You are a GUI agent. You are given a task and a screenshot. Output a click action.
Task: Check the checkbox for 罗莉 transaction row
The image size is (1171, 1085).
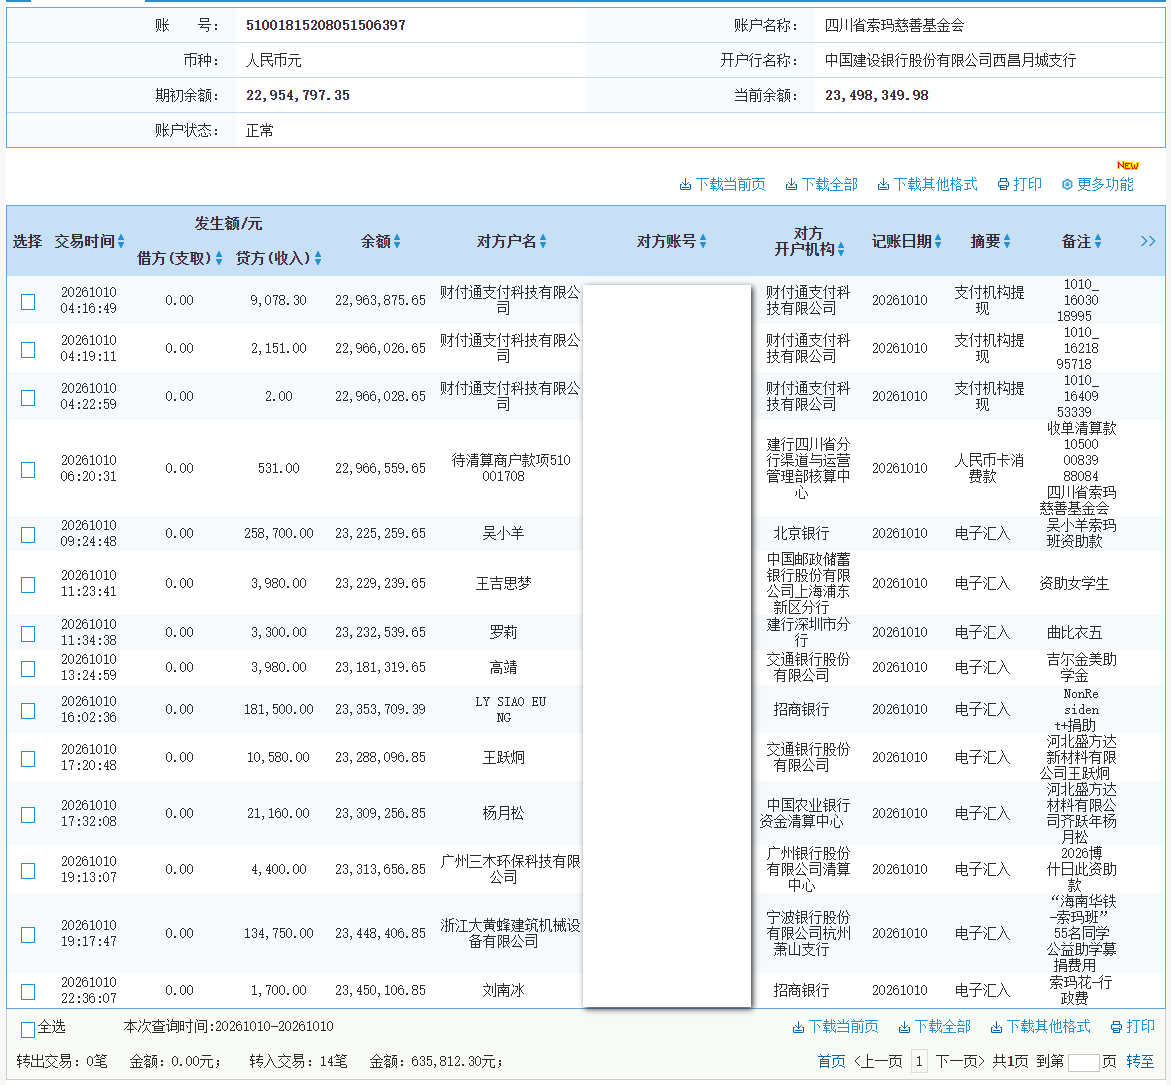coord(28,634)
